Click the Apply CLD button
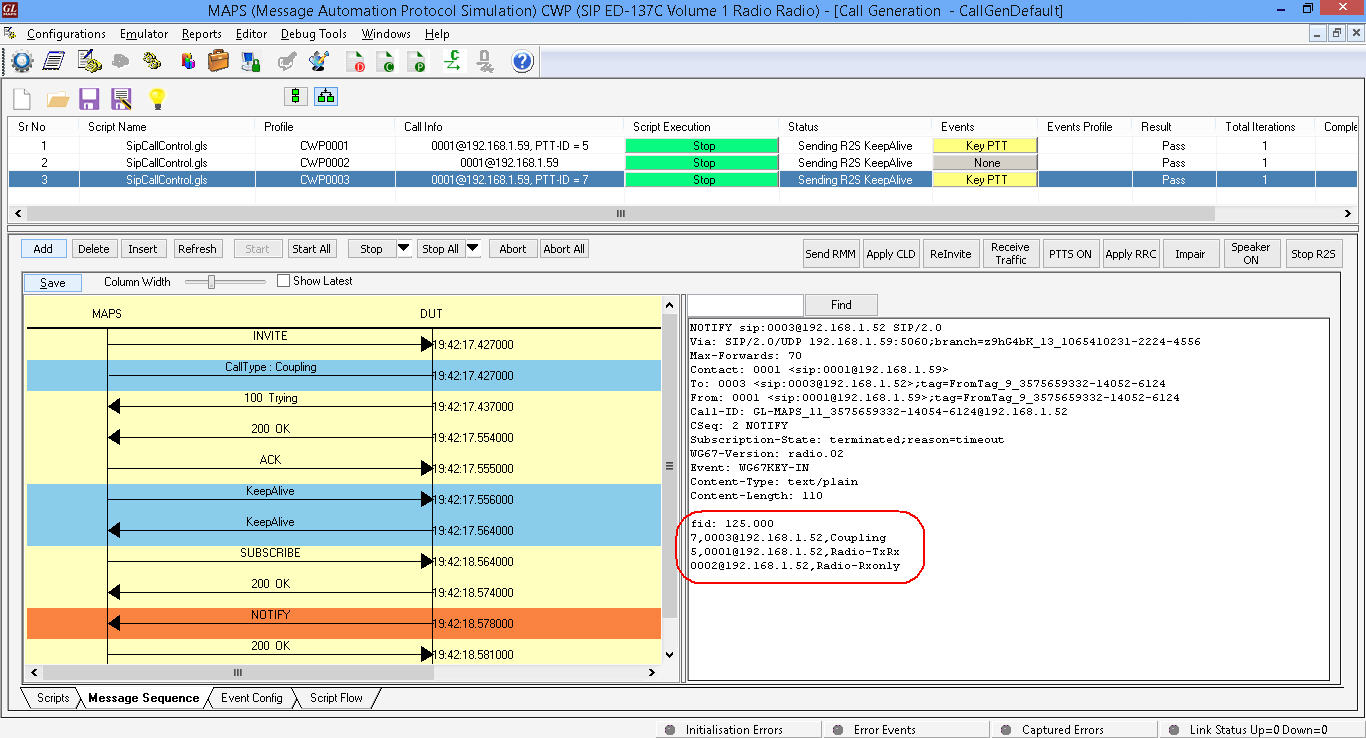This screenshot has height=738, width=1366. tap(891, 254)
